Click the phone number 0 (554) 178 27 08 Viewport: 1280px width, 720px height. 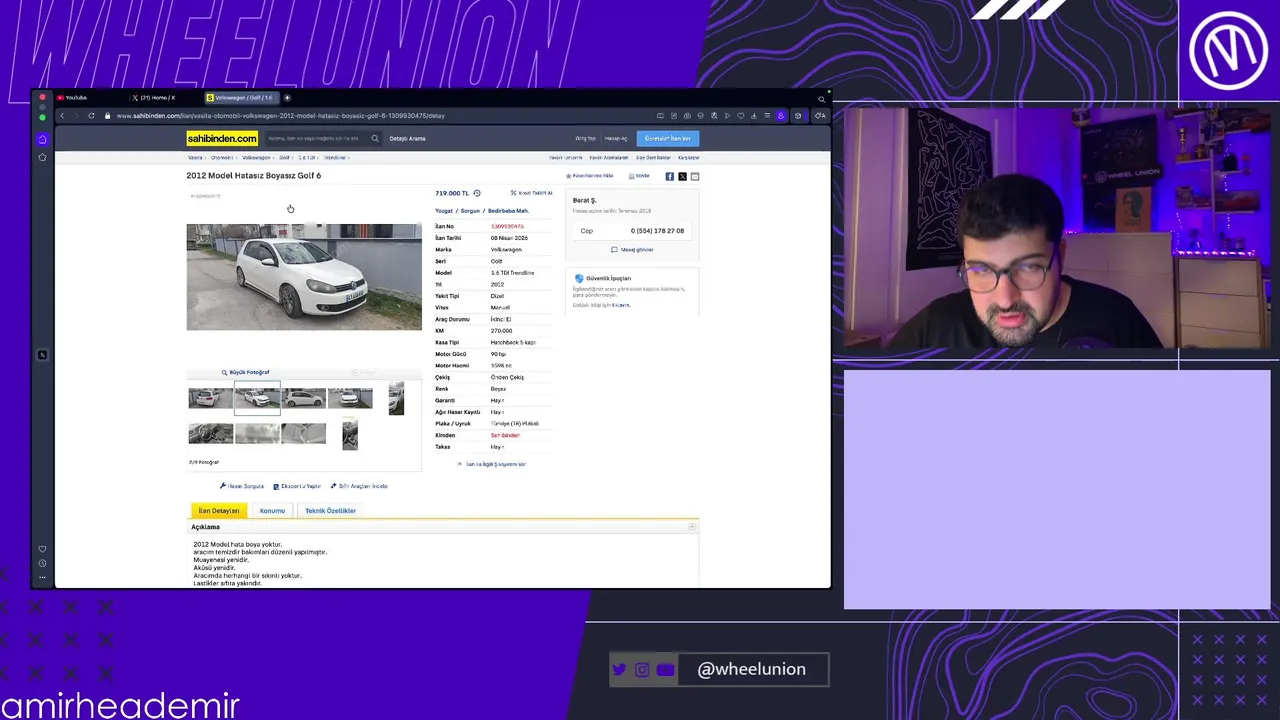coord(657,231)
